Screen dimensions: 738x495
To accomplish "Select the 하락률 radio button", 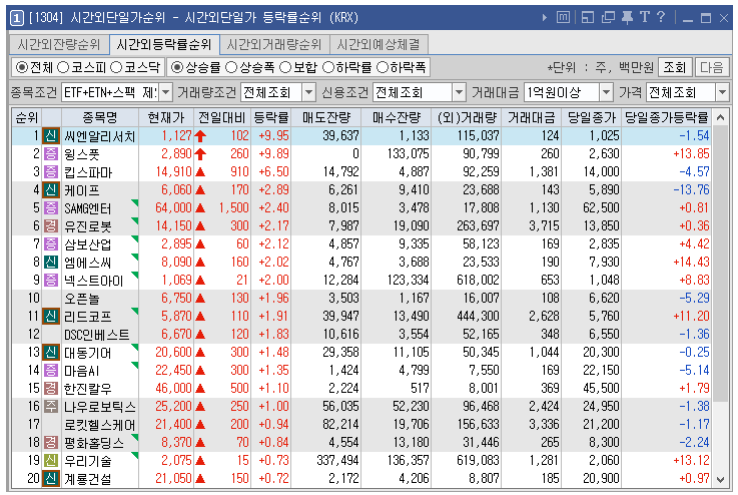I will [328, 67].
